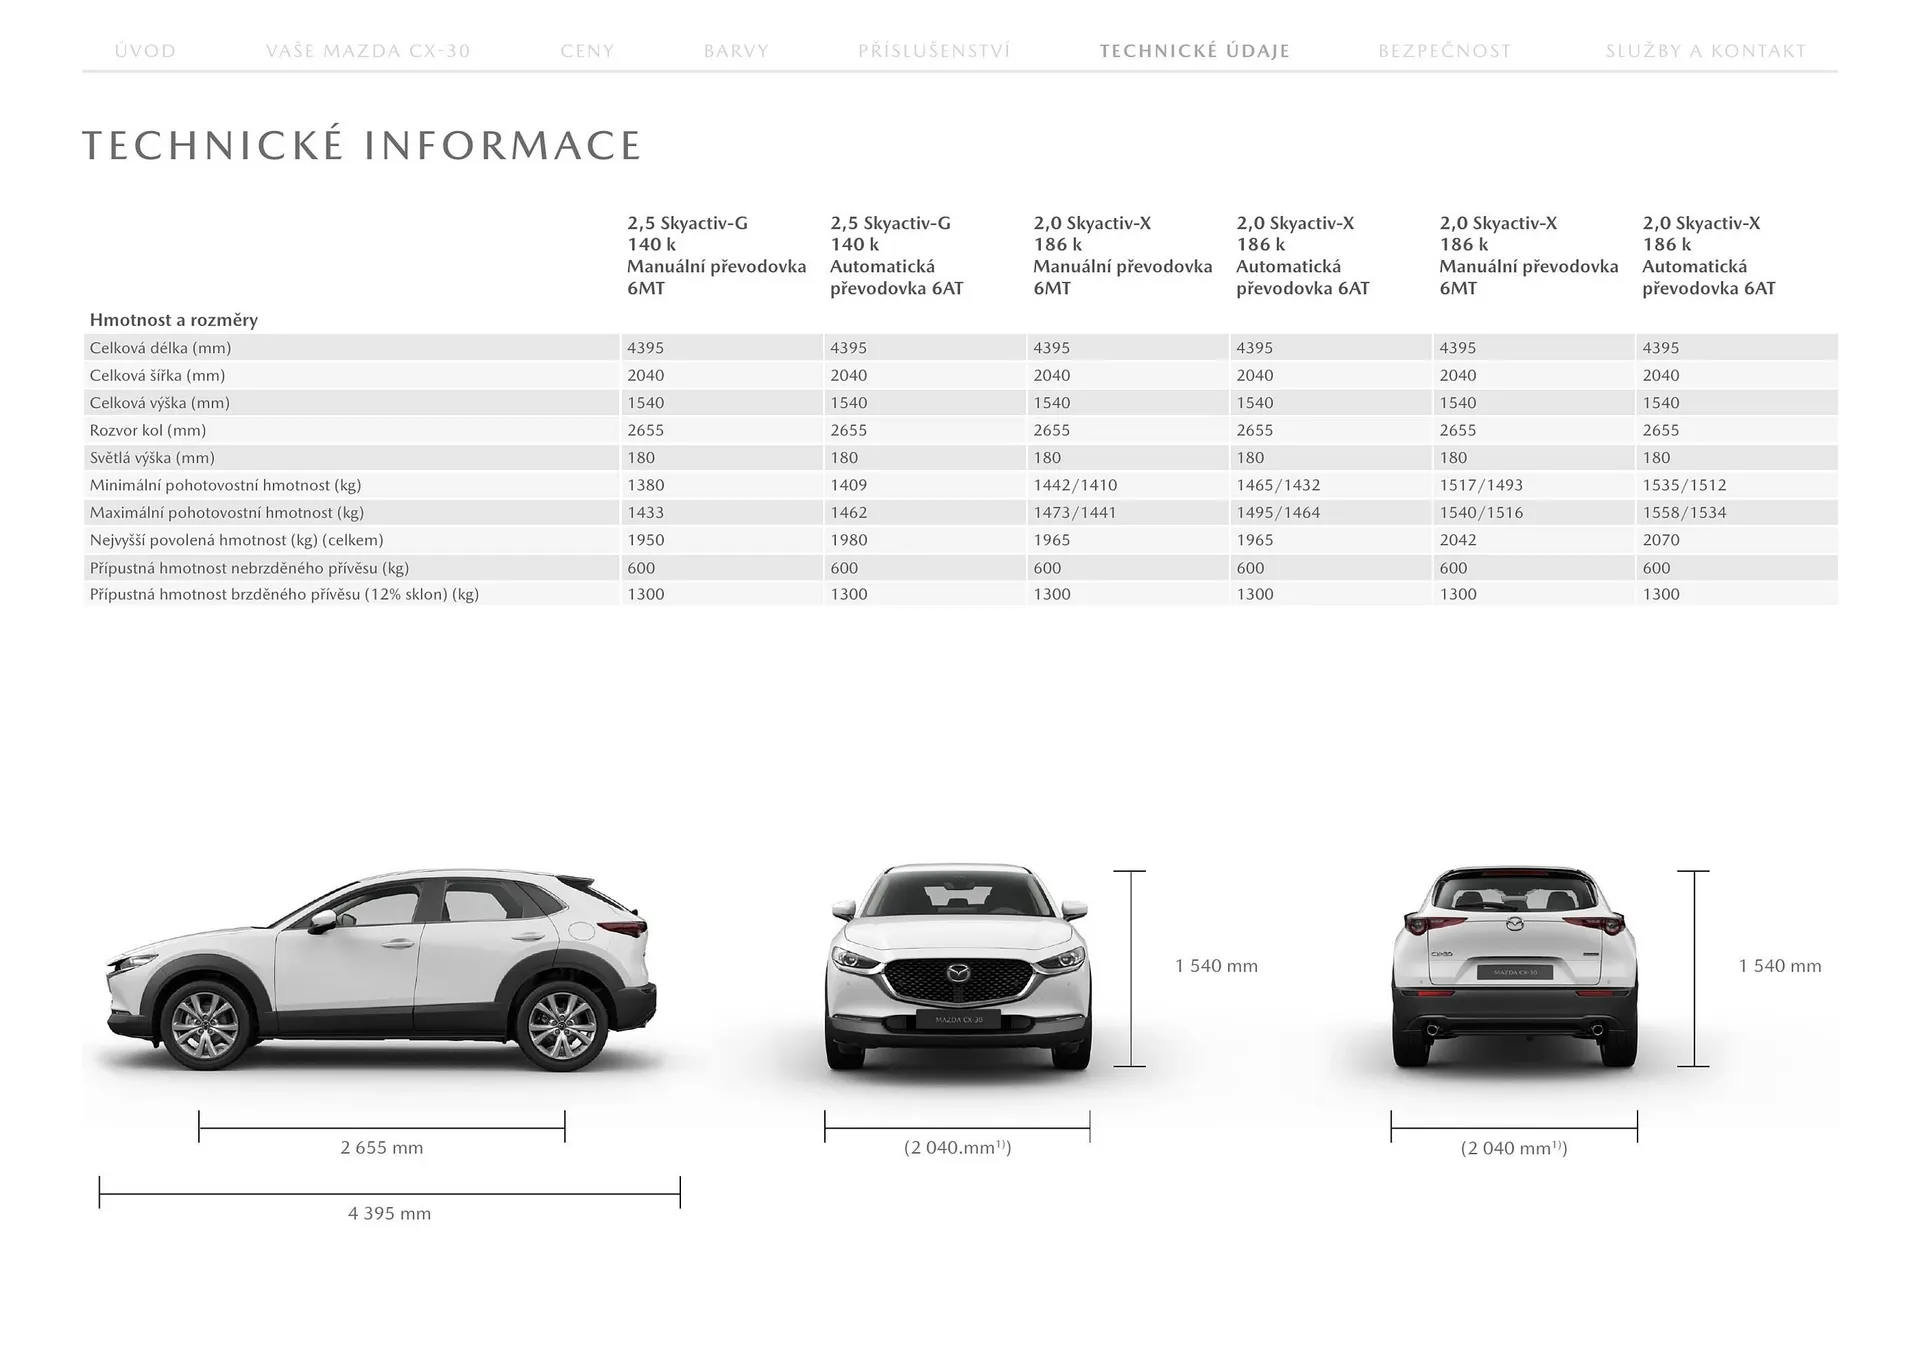
Task: Navigate to VAŠE MAZDA CX-30 section
Action: coord(368,50)
